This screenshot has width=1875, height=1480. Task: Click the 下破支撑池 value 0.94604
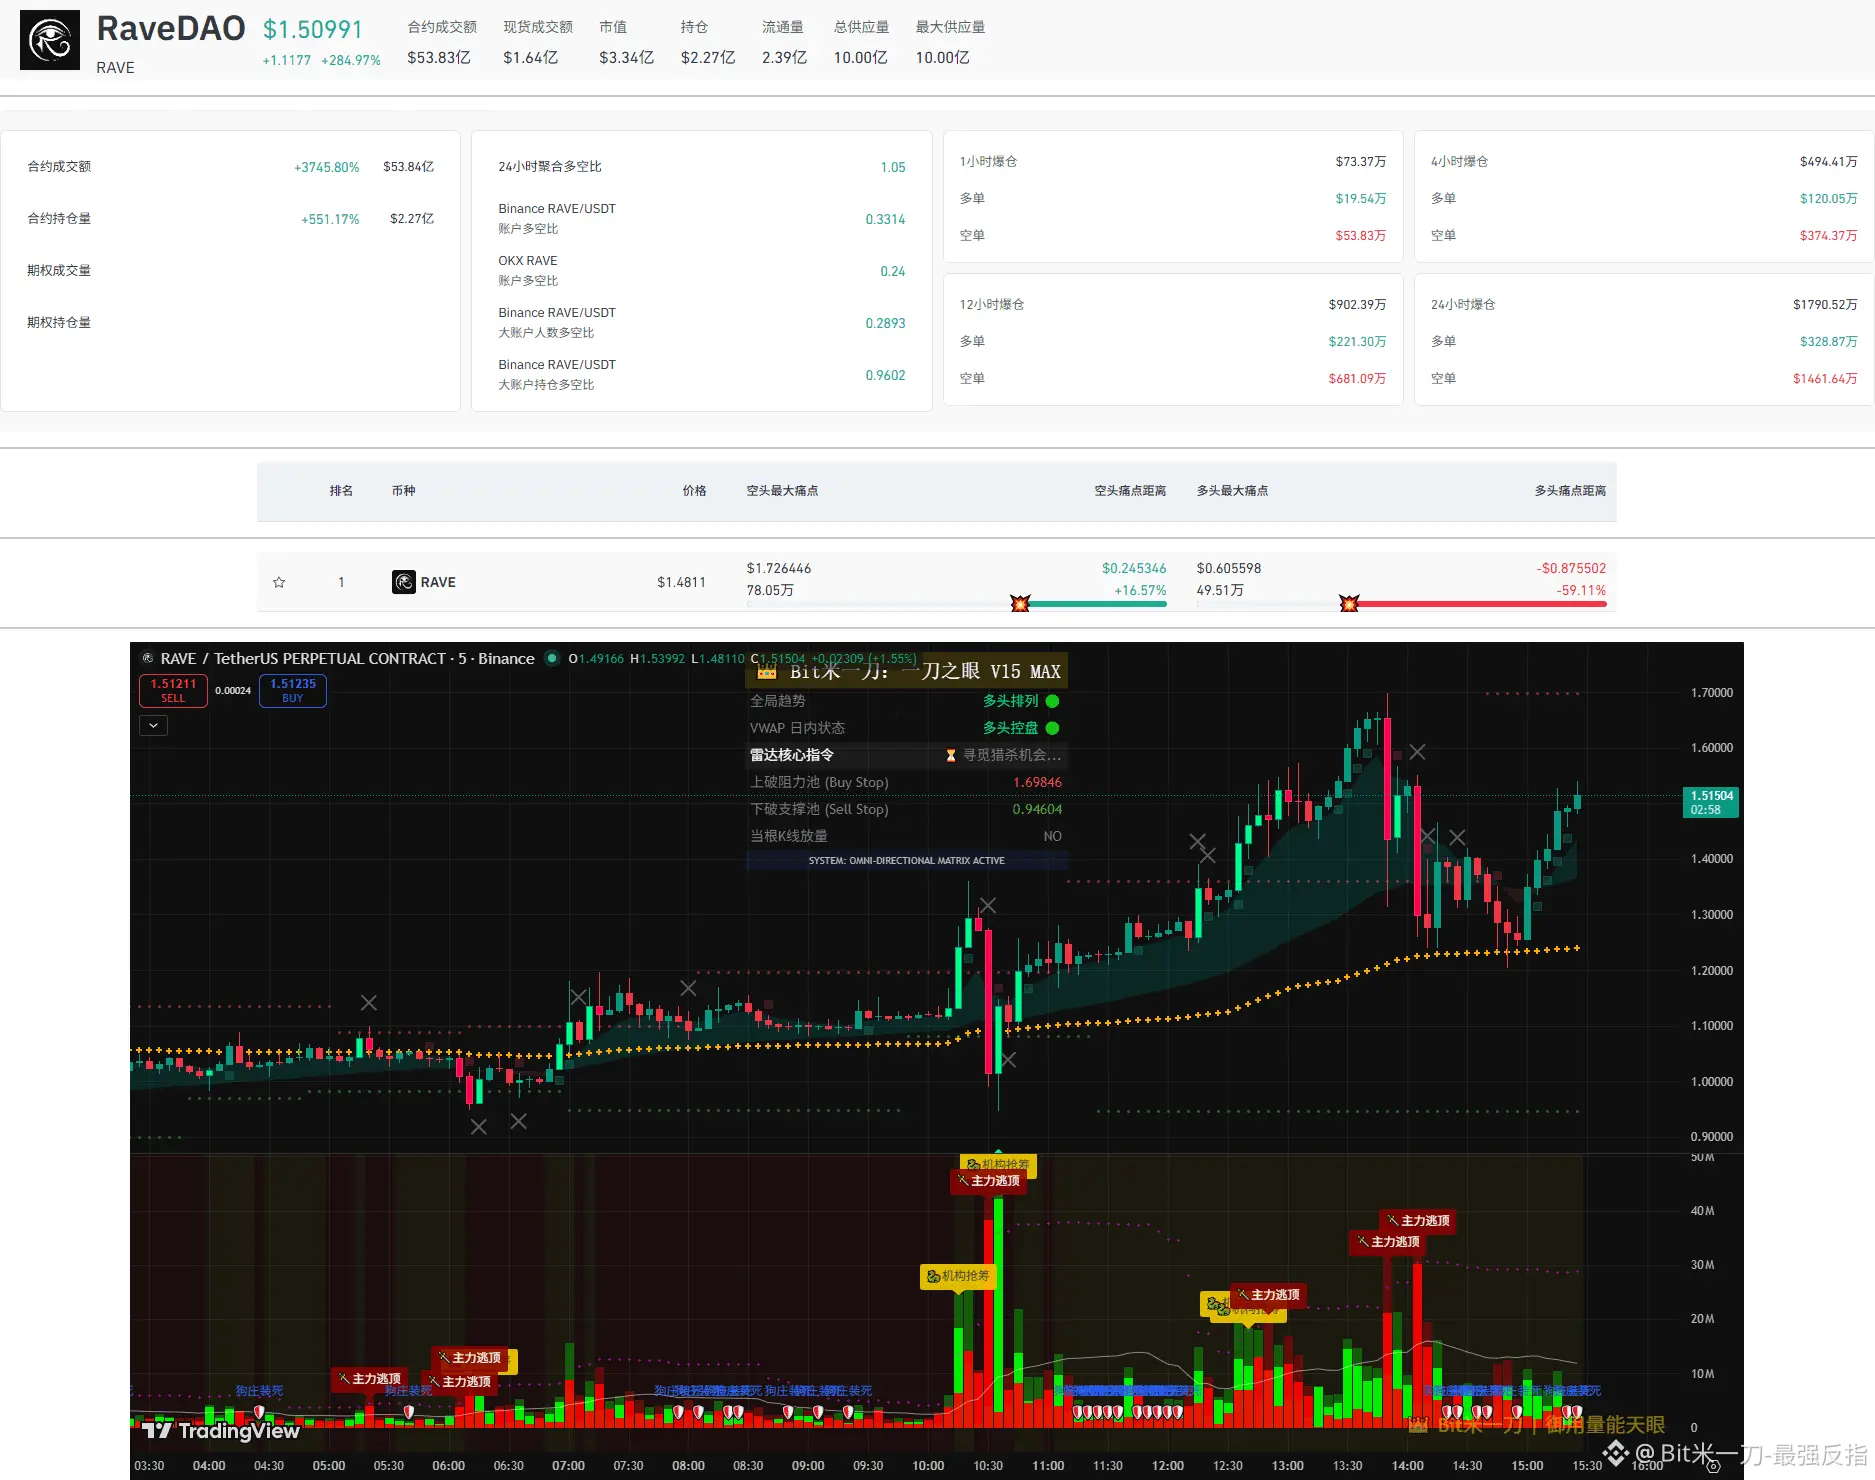(1037, 809)
